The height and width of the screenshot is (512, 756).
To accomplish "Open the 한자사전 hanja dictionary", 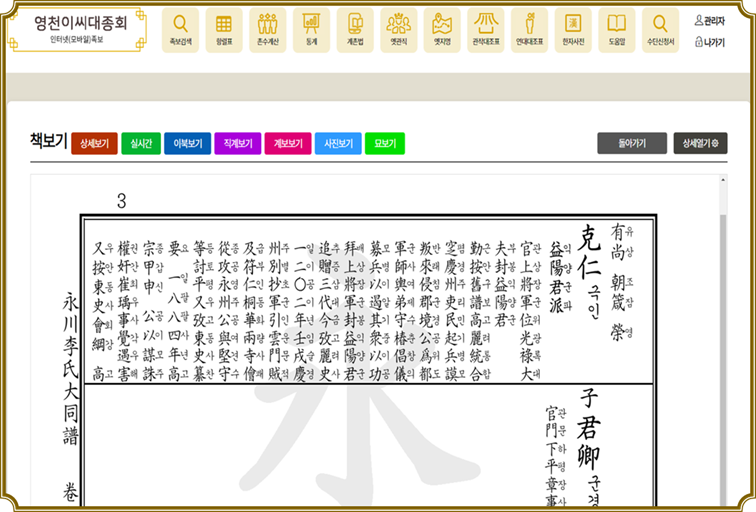I will (573, 28).
